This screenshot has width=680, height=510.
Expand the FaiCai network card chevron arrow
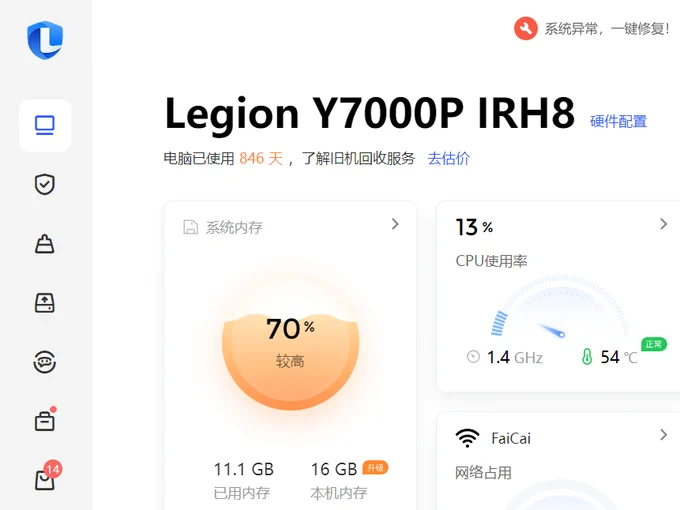[x=663, y=435]
